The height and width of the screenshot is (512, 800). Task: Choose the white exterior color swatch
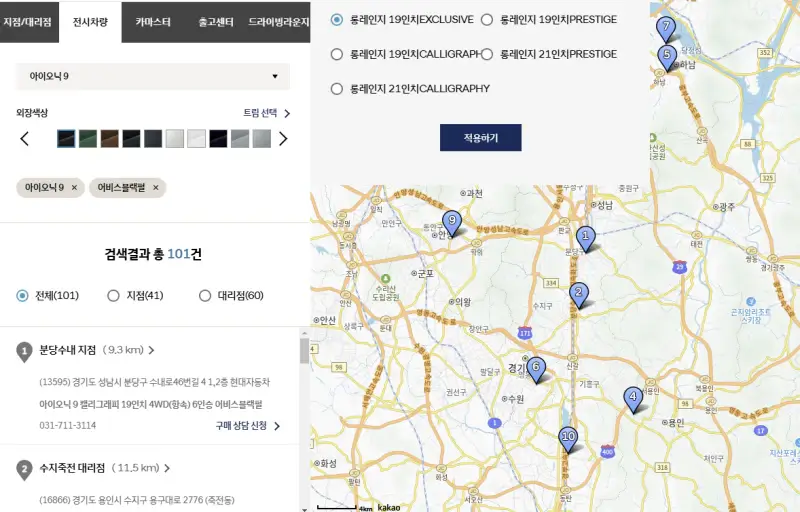[x=196, y=139]
